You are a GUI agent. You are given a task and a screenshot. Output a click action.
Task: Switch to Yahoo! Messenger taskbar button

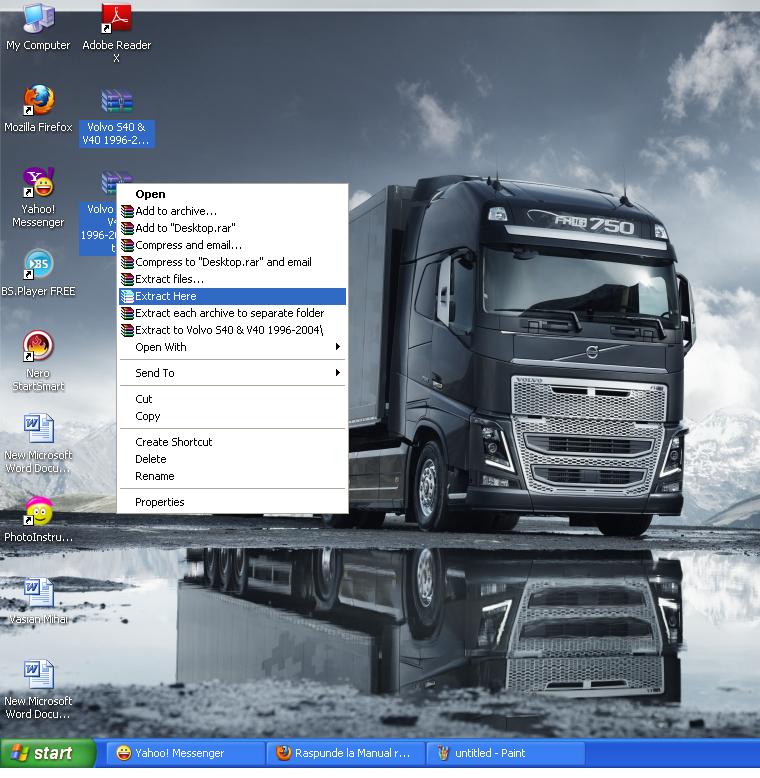pos(185,753)
